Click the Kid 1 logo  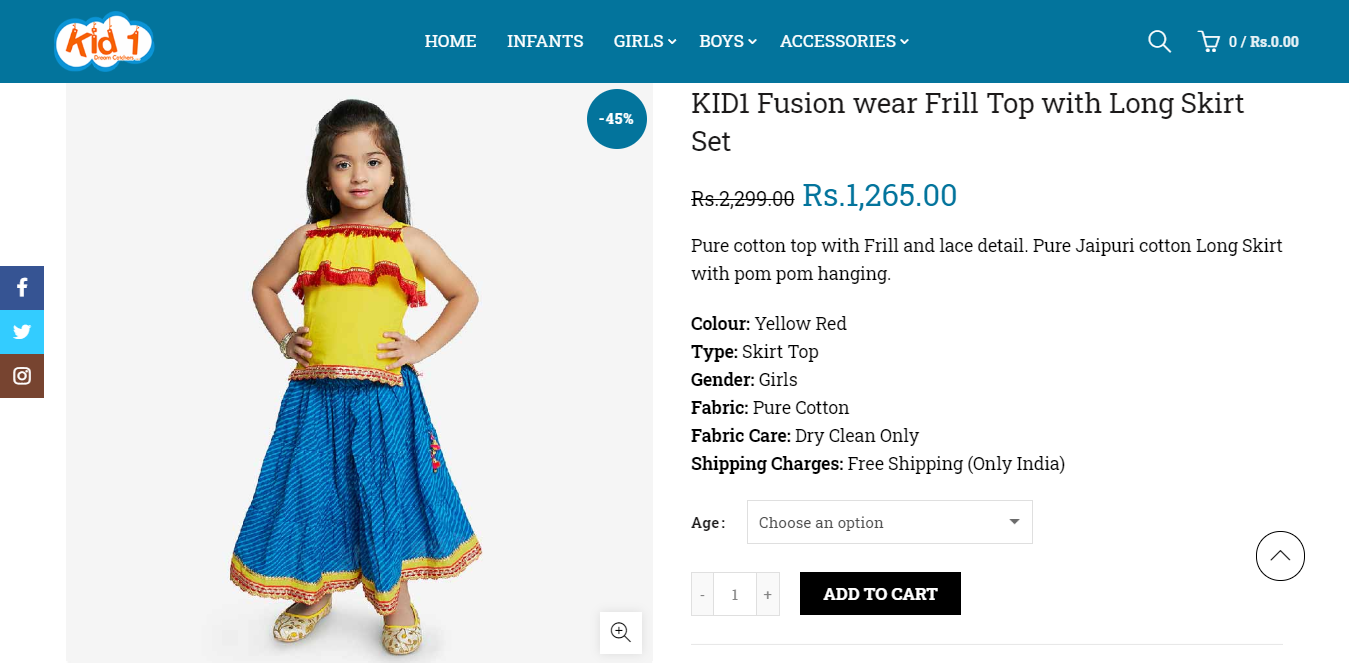tap(103, 41)
